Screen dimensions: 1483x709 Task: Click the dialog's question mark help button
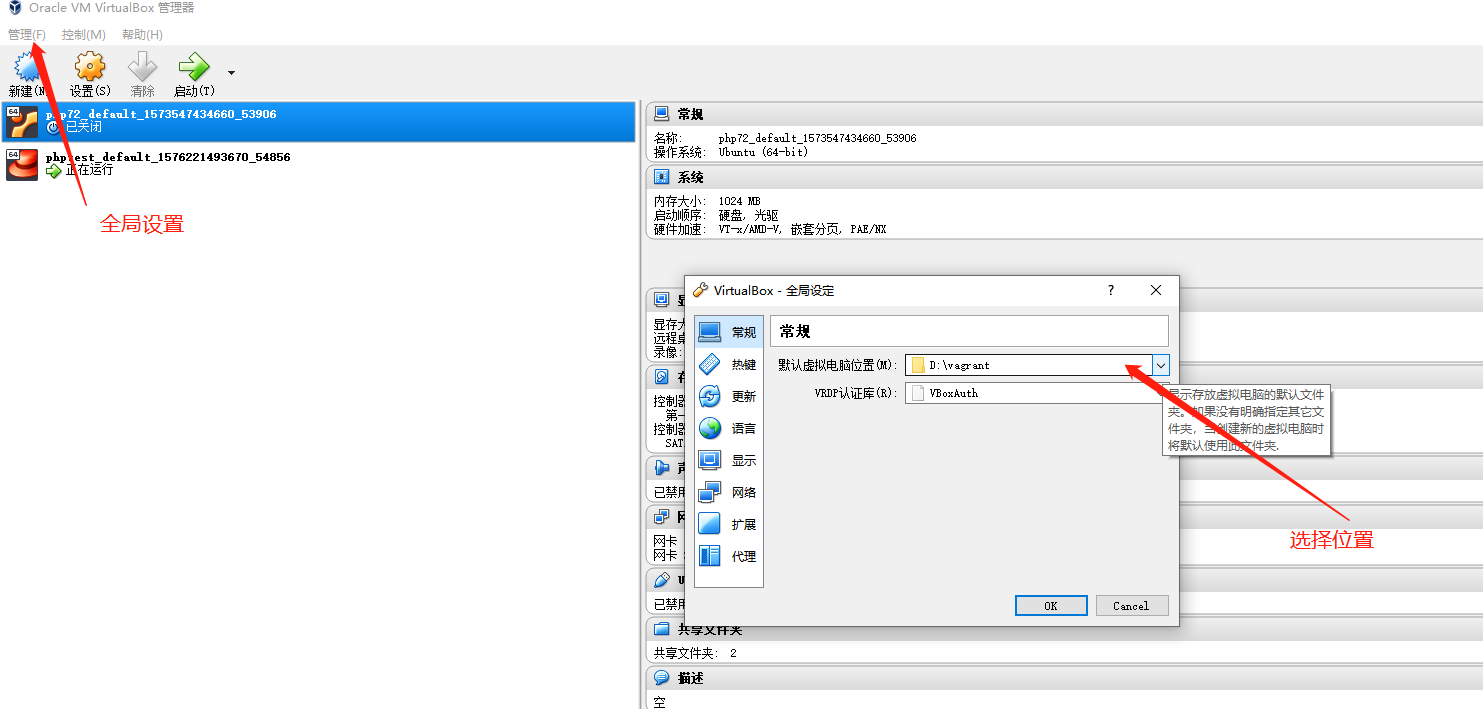[x=1110, y=290]
